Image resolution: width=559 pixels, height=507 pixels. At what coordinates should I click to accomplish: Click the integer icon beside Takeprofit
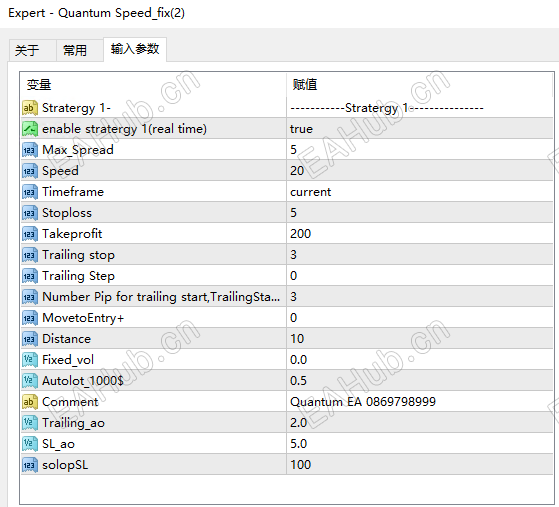pyautogui.click(x=30, y=234)
